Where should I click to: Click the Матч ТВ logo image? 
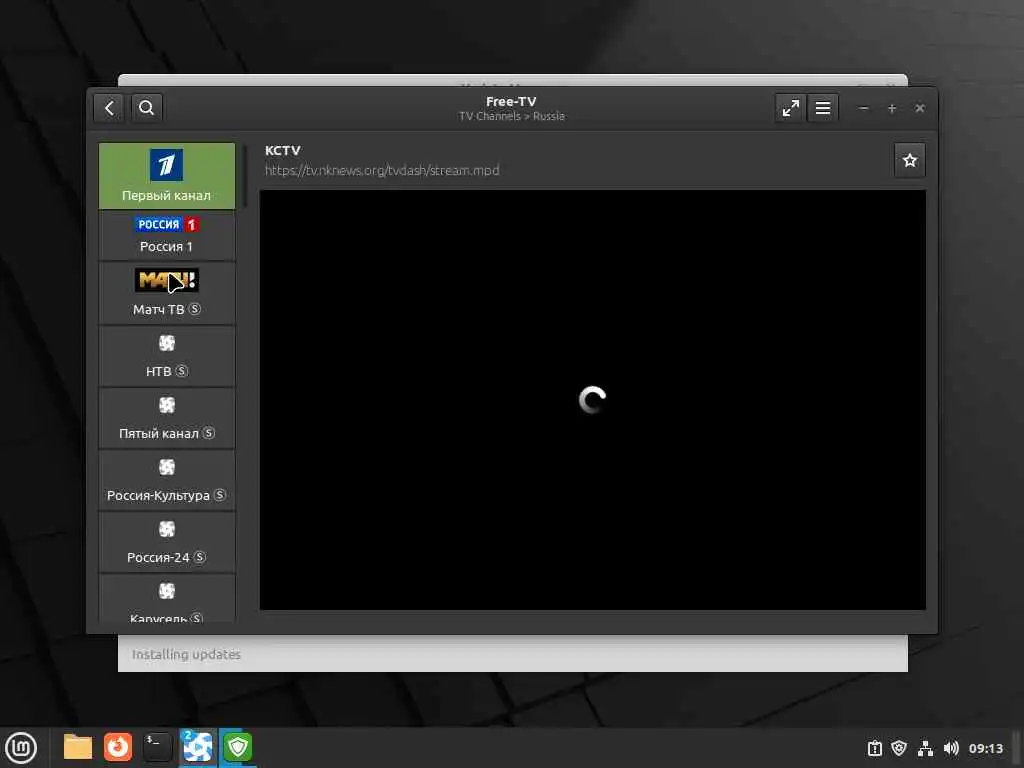coord(167,281)
